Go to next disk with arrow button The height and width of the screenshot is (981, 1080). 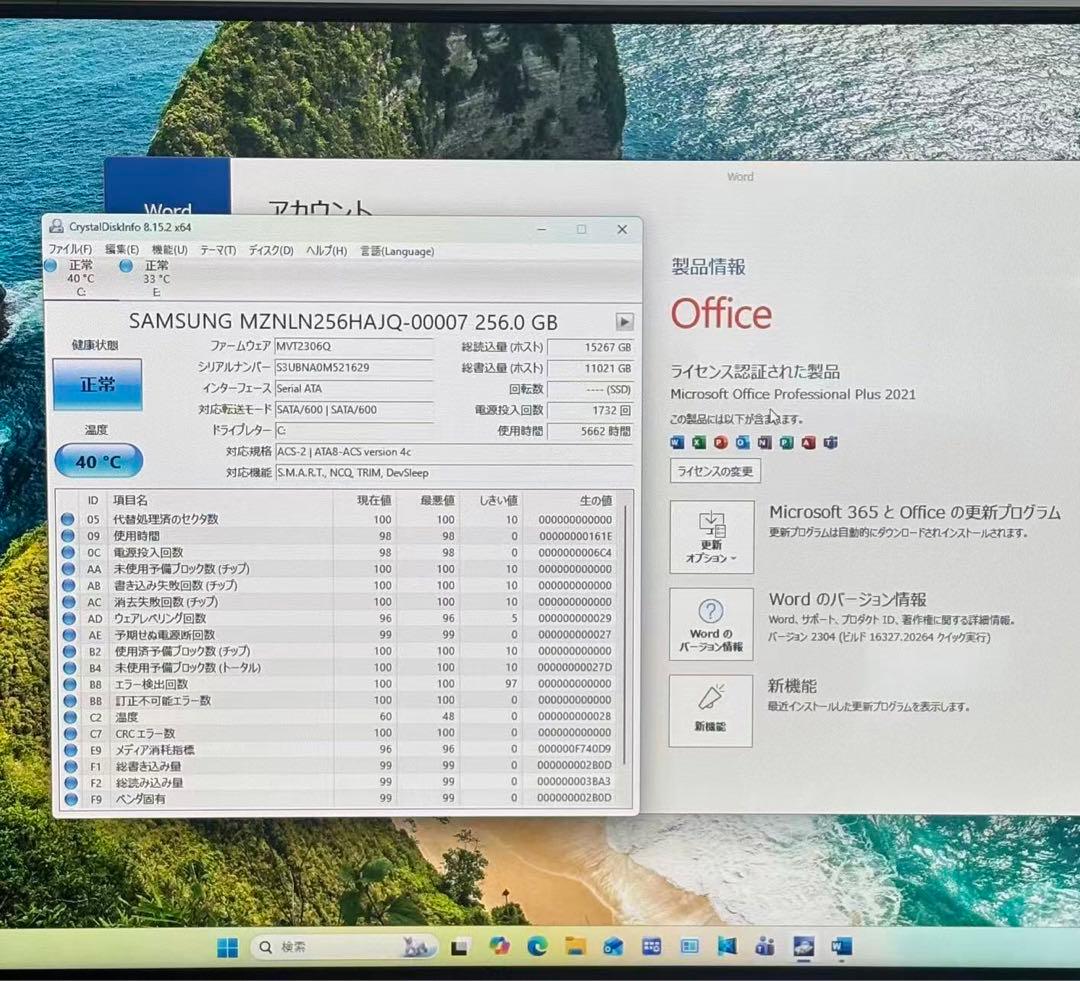624,322
